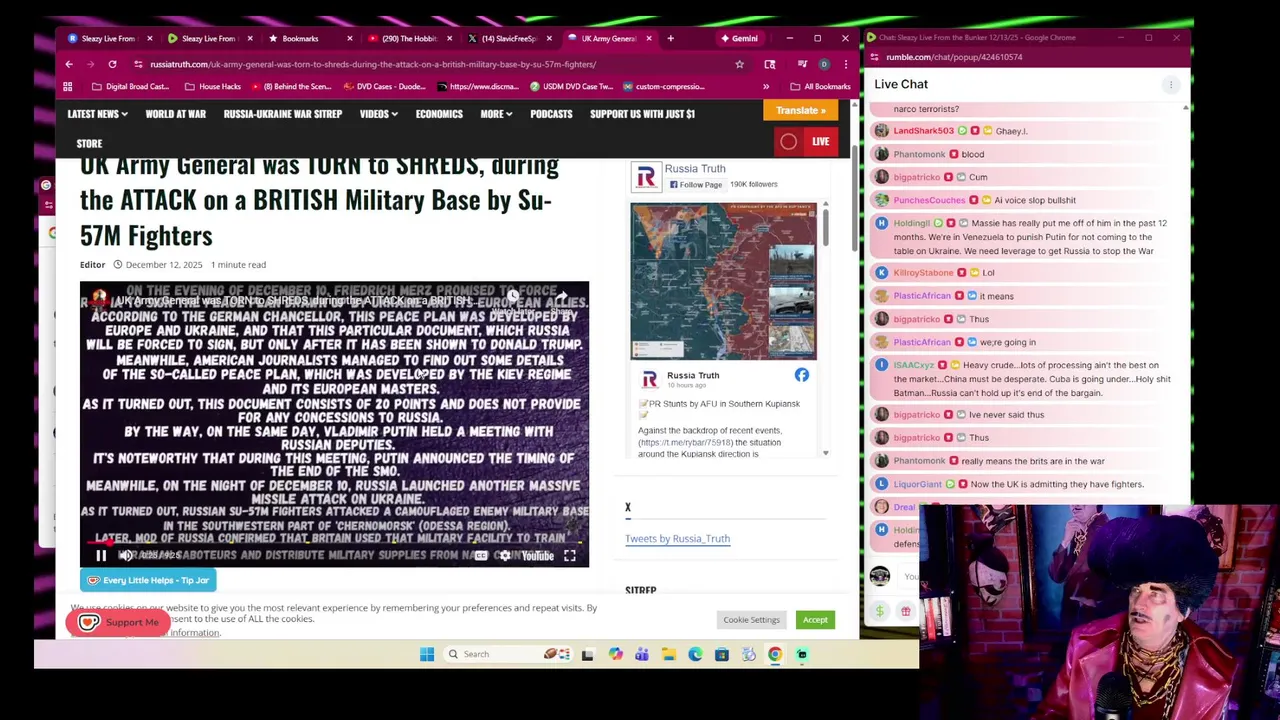
Task: Open Gemini button in Chrome
Action: [x=739, y=38]
